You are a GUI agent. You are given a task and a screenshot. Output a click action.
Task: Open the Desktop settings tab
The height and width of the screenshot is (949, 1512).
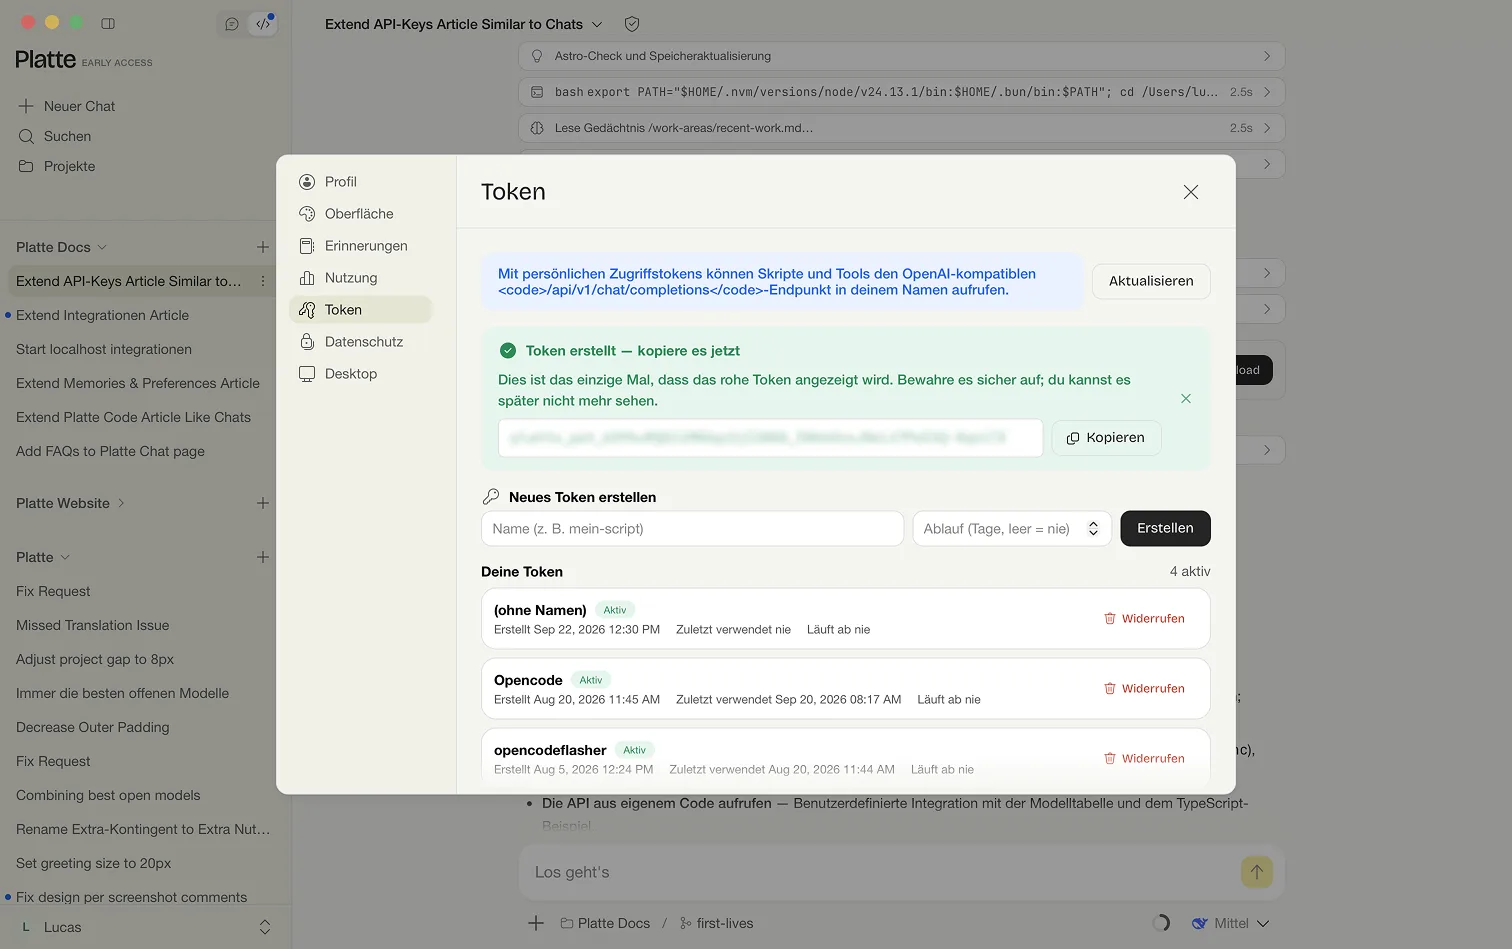pos(360,374)
